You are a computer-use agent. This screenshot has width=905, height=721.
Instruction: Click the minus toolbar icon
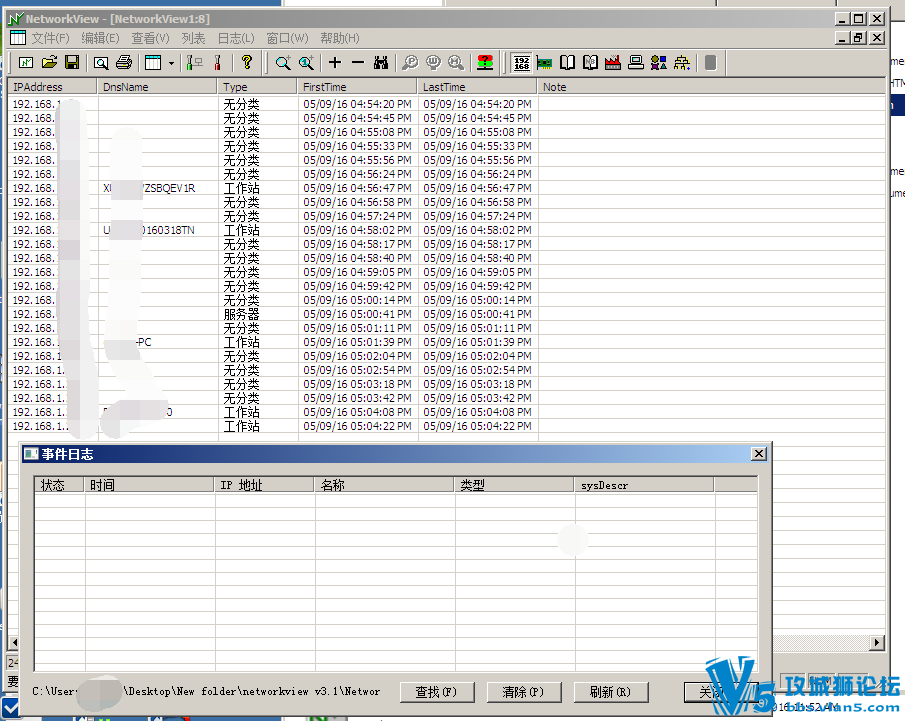click(358, 62)
